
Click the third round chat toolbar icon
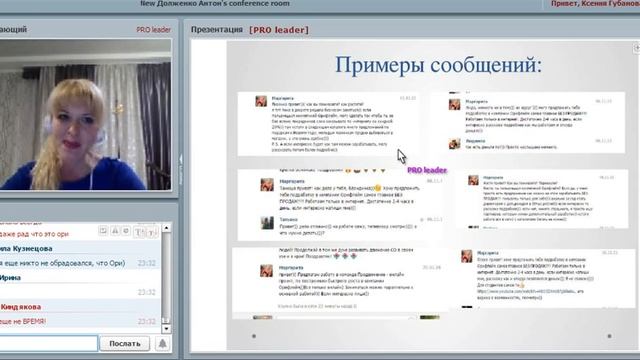coord(127,231)
